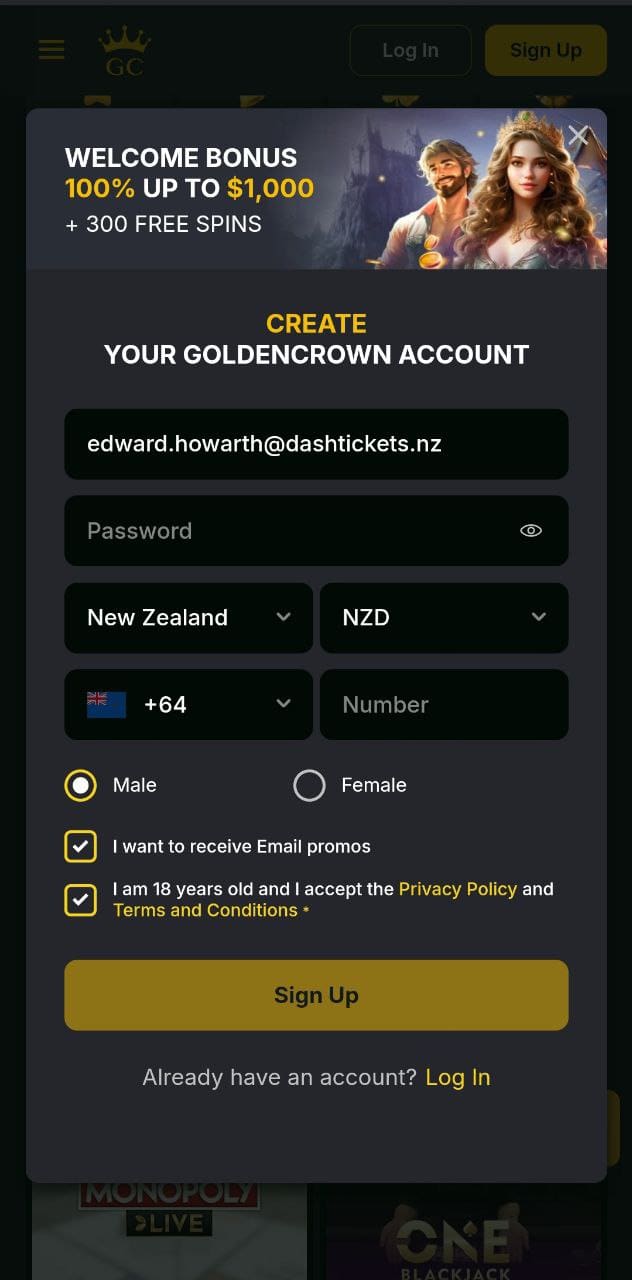Screen dimensions: 632x1280
Task: Uncheck 'I want to receive Email promos'
Action: tap(80, 846)
